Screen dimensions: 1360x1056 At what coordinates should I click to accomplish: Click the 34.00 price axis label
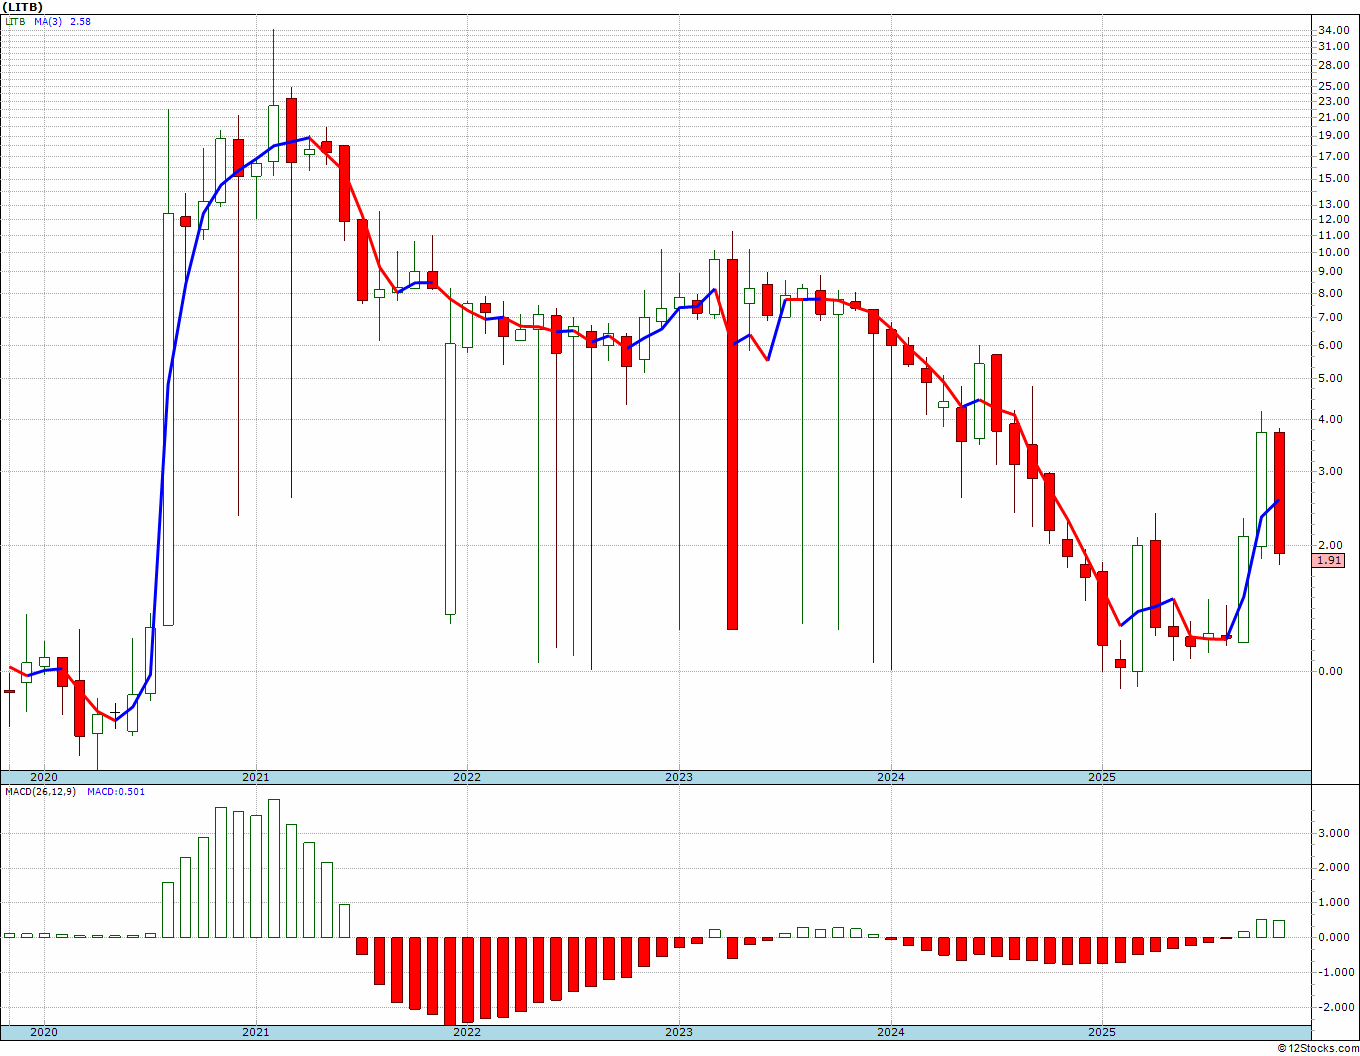point(1334,31)
